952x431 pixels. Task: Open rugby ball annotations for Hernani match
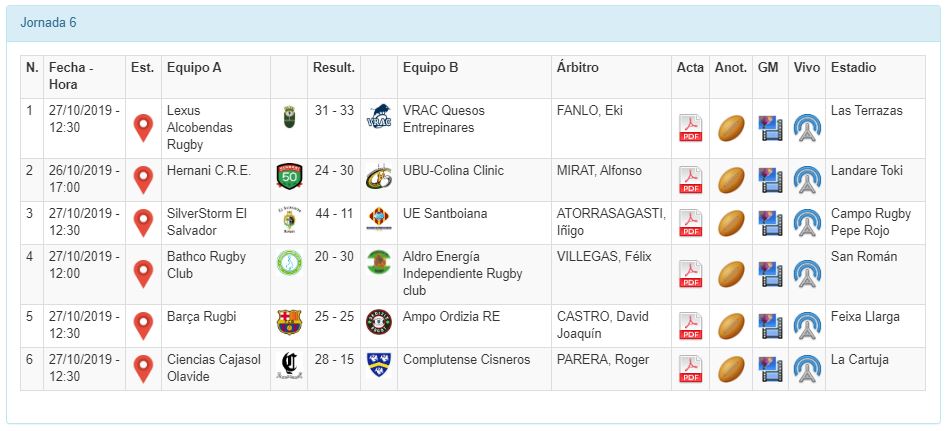pyautogui.click(x=731, y=180)
